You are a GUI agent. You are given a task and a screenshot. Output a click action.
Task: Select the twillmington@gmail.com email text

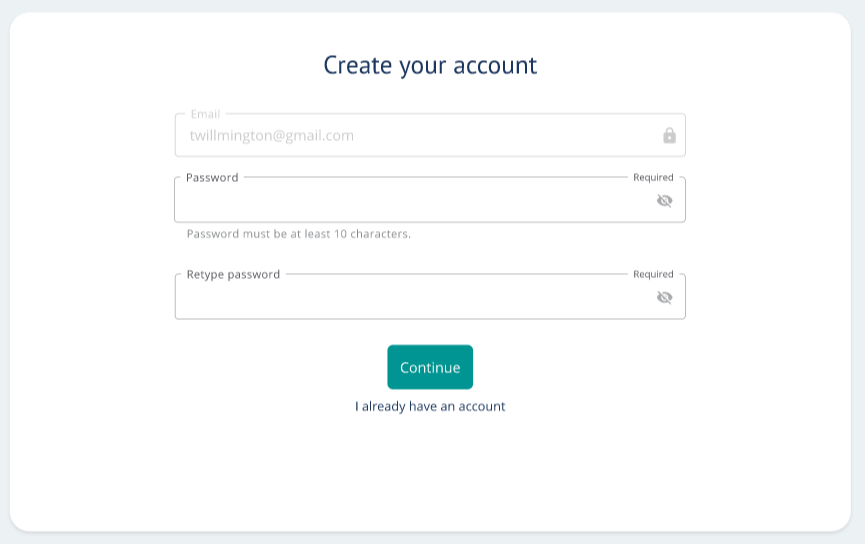pyautogui.click(x=271, y=136)
